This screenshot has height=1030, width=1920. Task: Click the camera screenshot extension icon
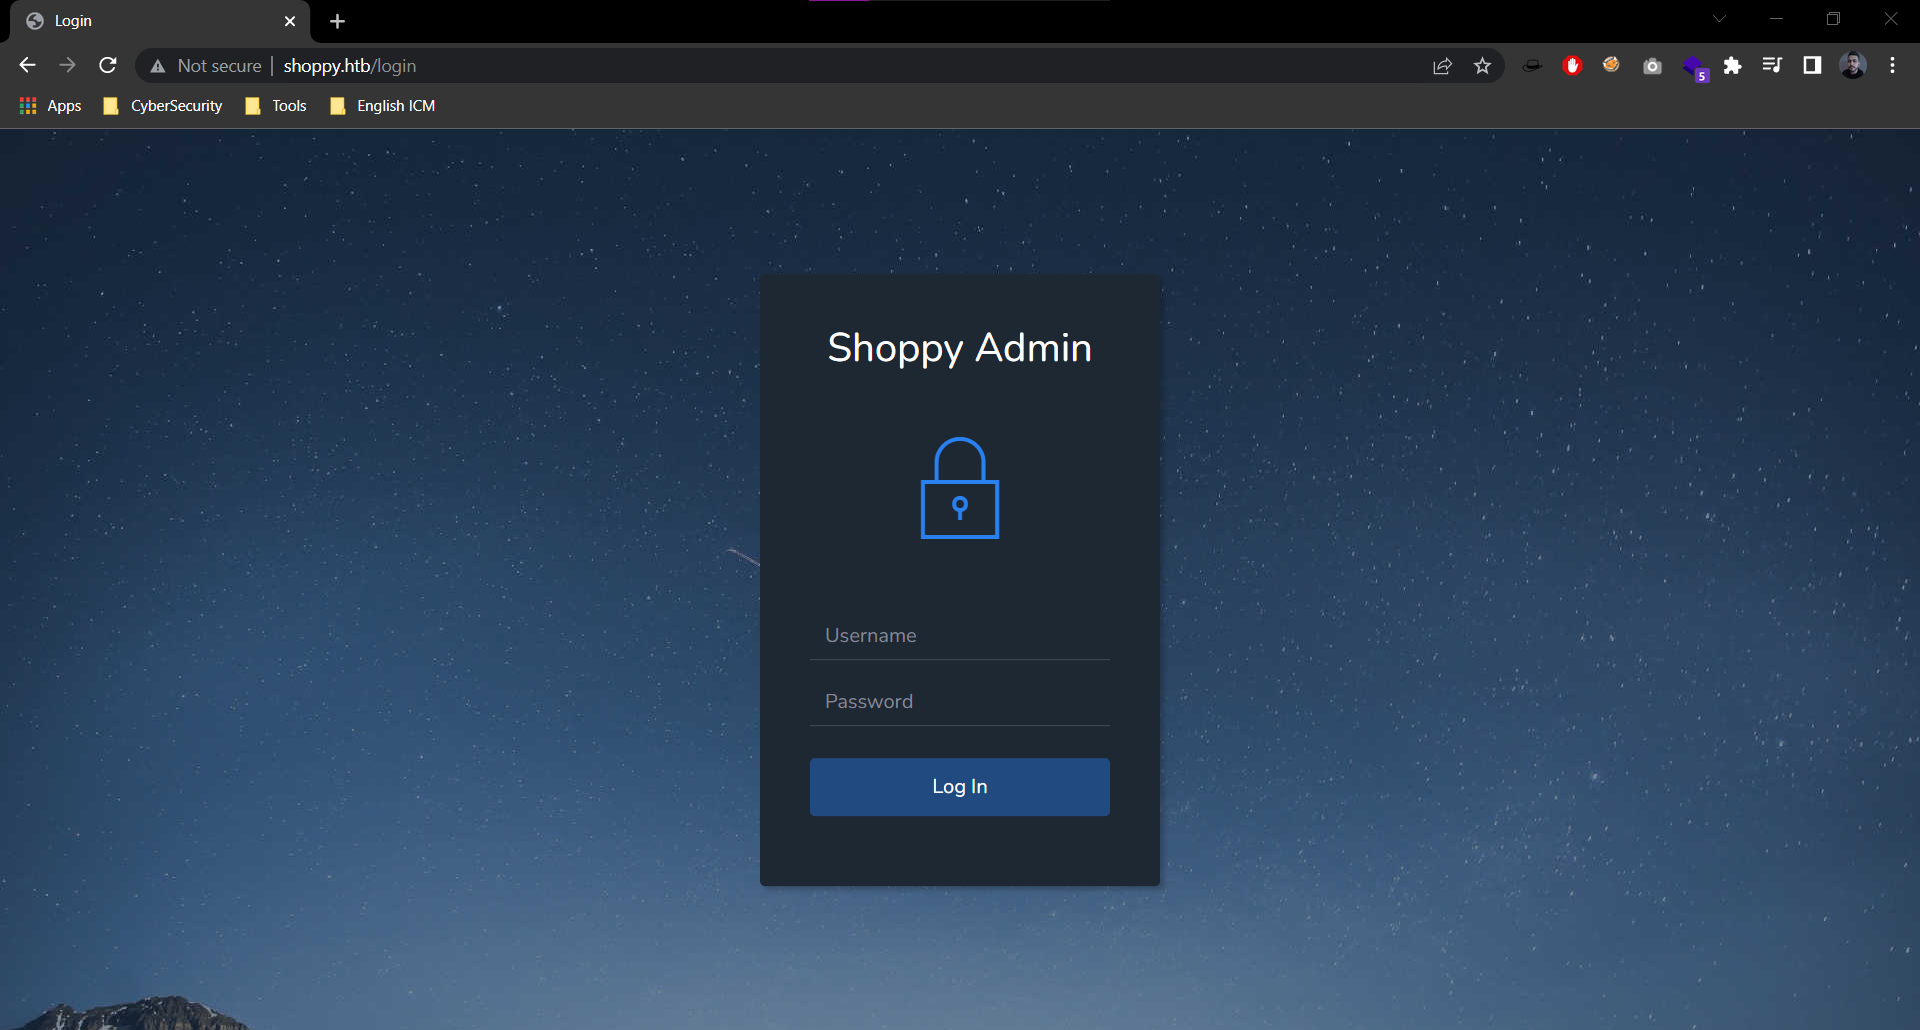[1652, 66]
